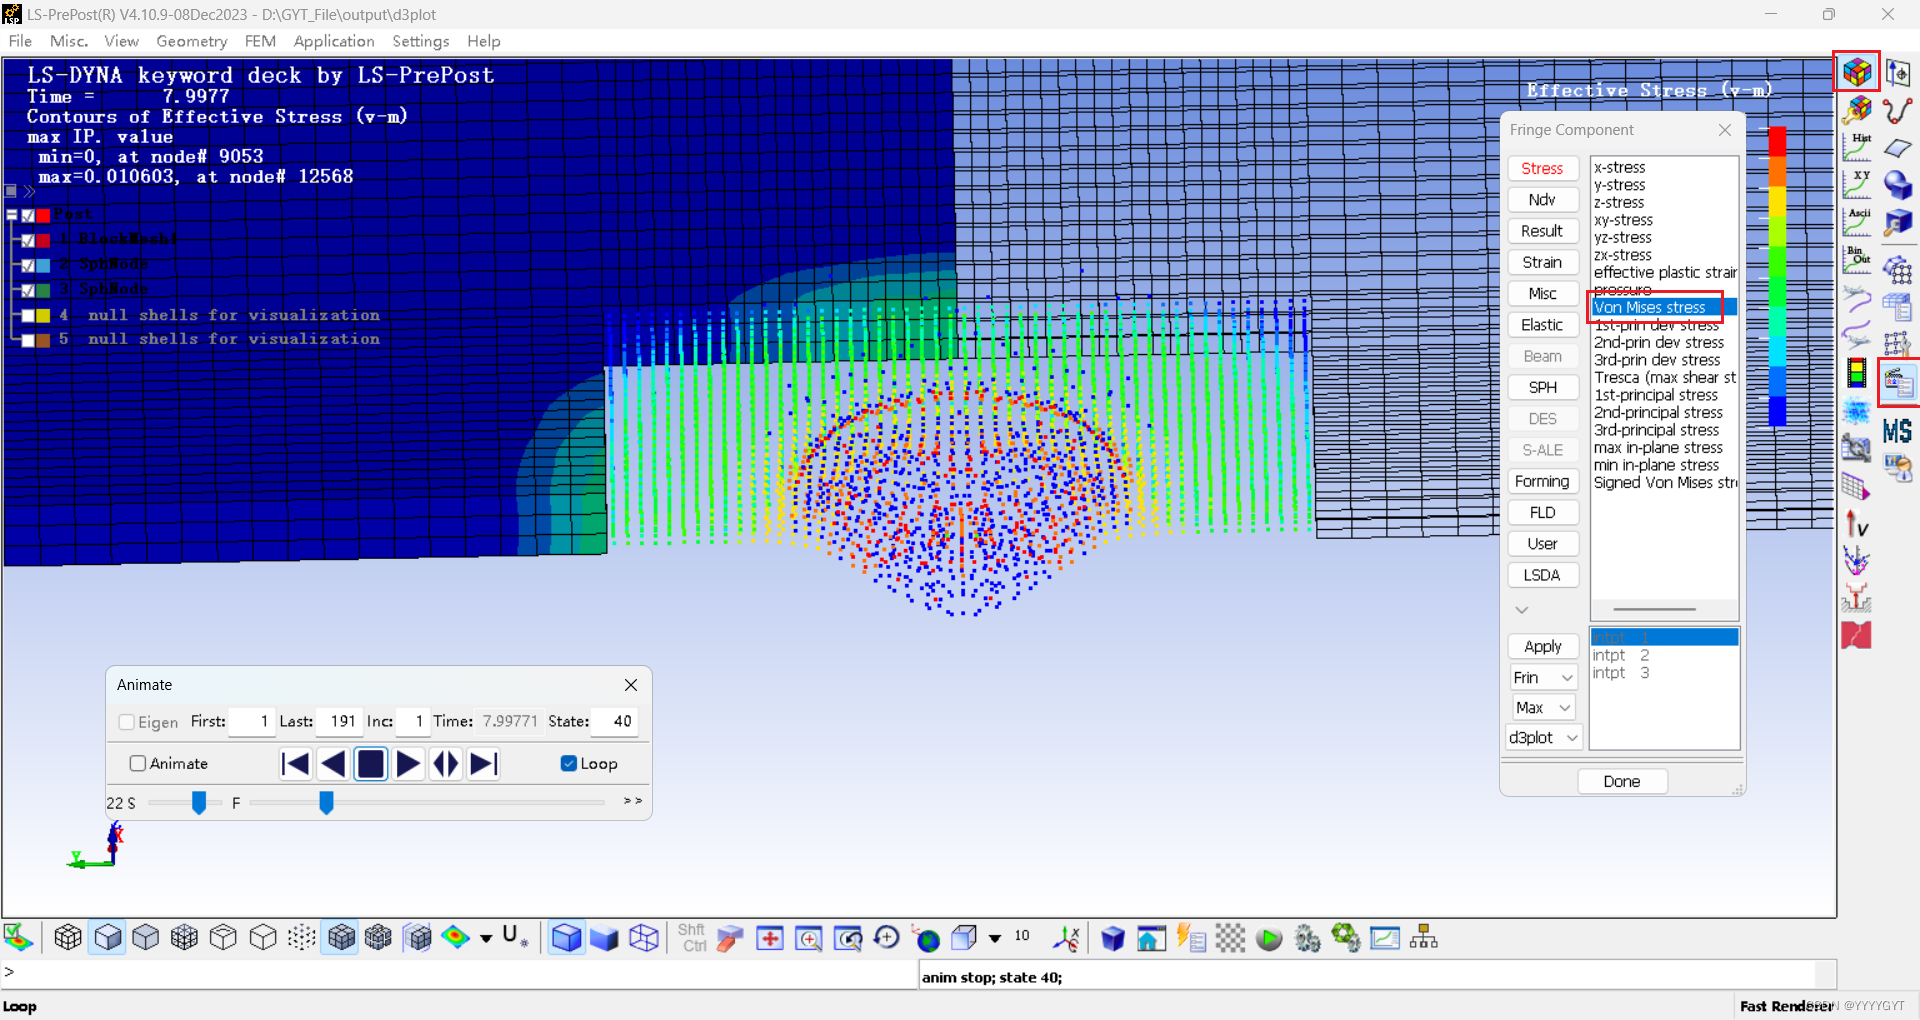Click the triad axis rotation icon

(1066, 938)
